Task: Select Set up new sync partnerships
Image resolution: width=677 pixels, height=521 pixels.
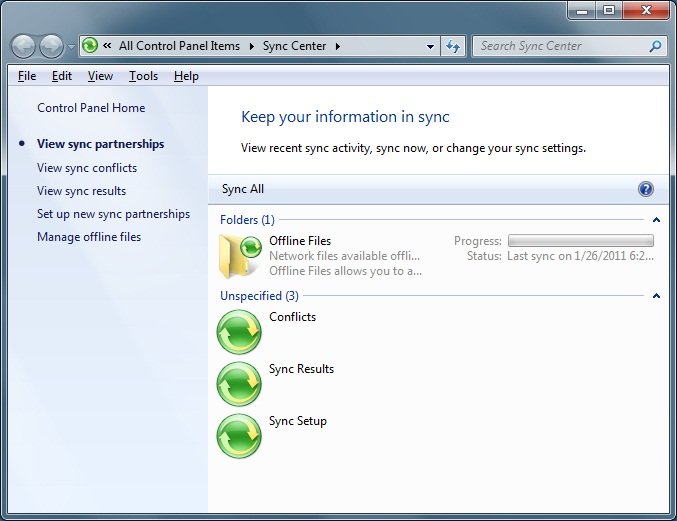Action: (113, 214)
